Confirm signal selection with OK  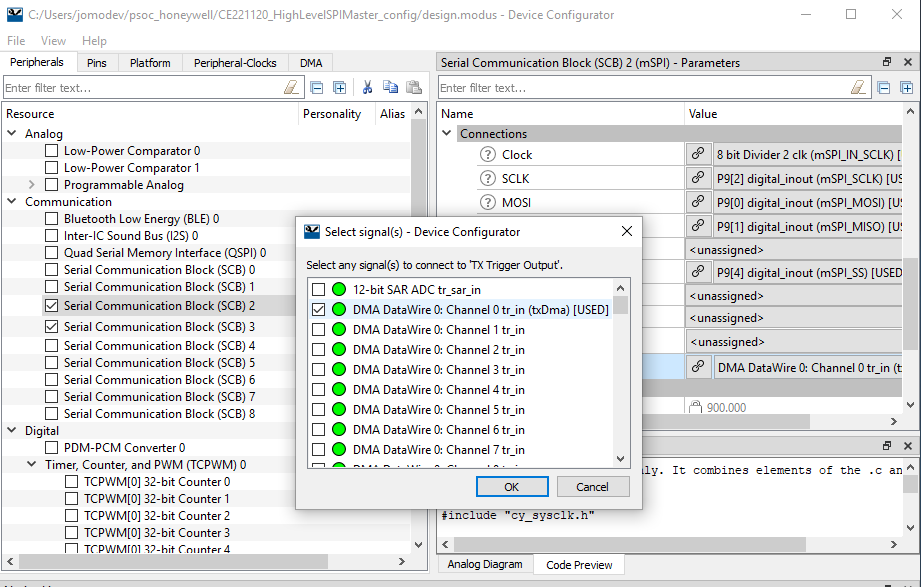pos(512,487)
